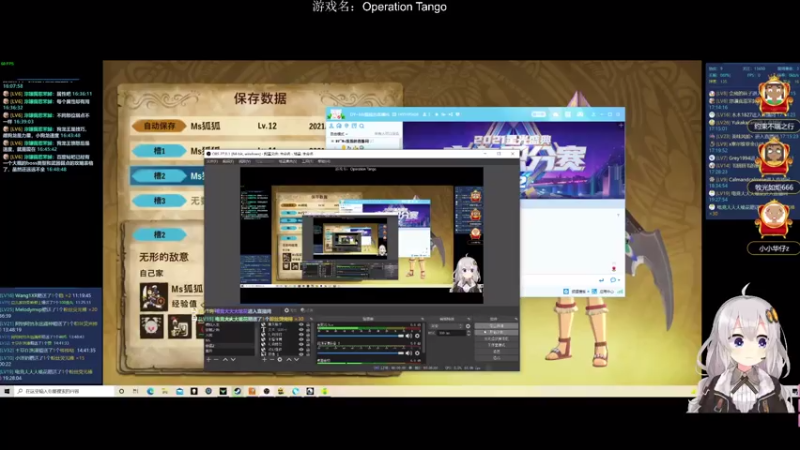This screenshot has width=800, height=450.
Task: Mute the second audio mixer channel
Action: 408,353
